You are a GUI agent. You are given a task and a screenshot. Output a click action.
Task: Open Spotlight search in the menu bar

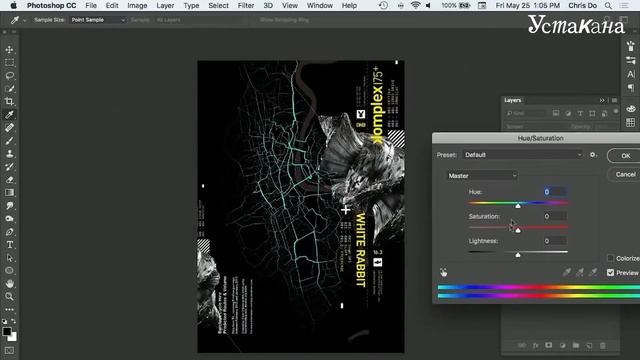click(608, 5)
